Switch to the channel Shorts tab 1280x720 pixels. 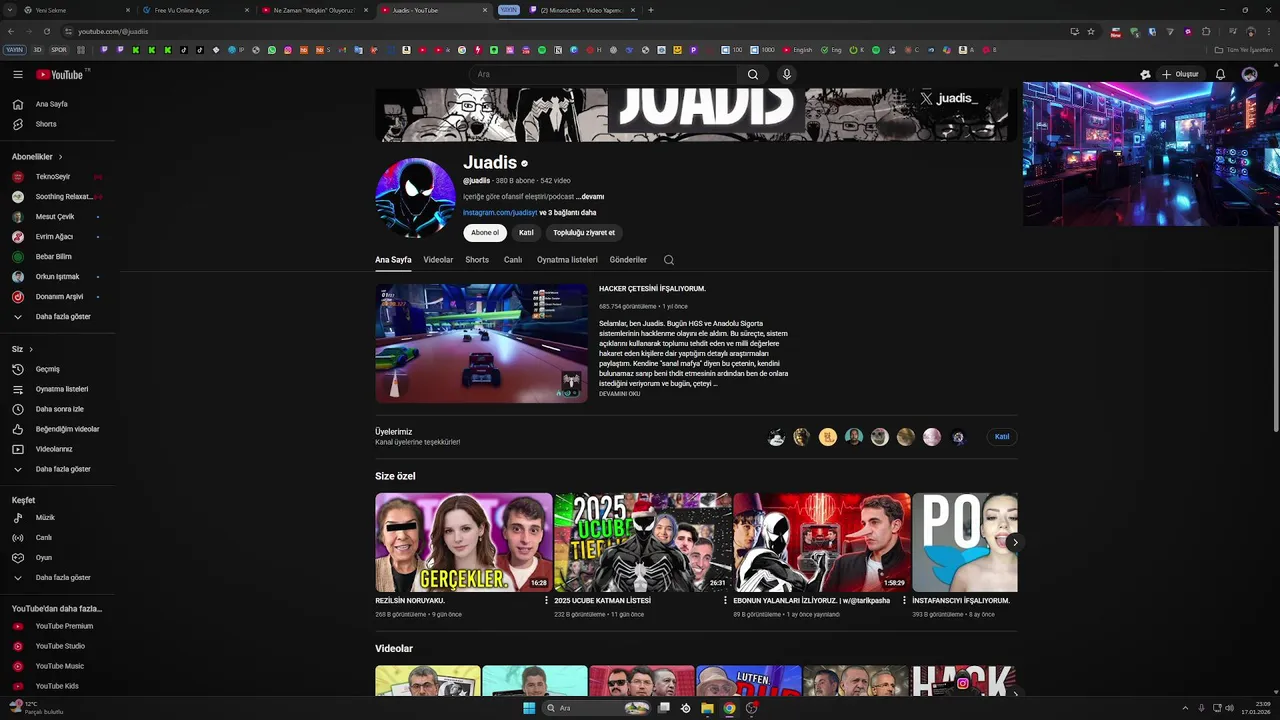477,260
